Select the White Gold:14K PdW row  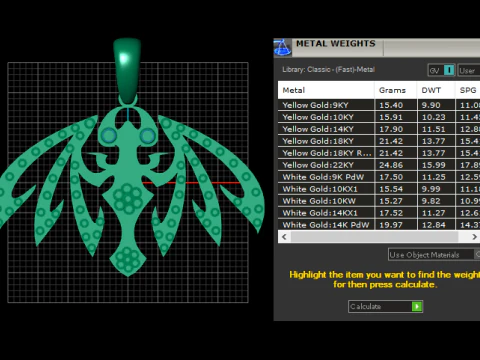pyautogui.click(x=379, y=225)
